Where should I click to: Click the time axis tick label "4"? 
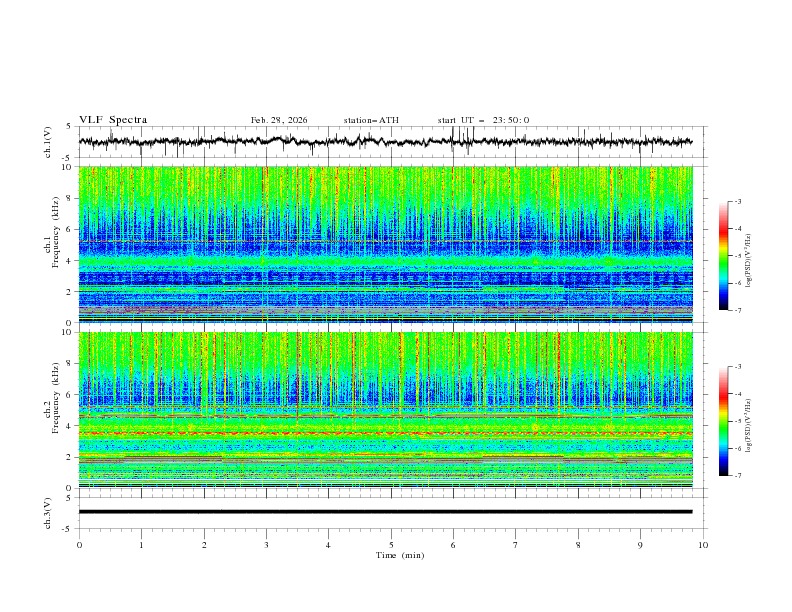tap(329, 545)
